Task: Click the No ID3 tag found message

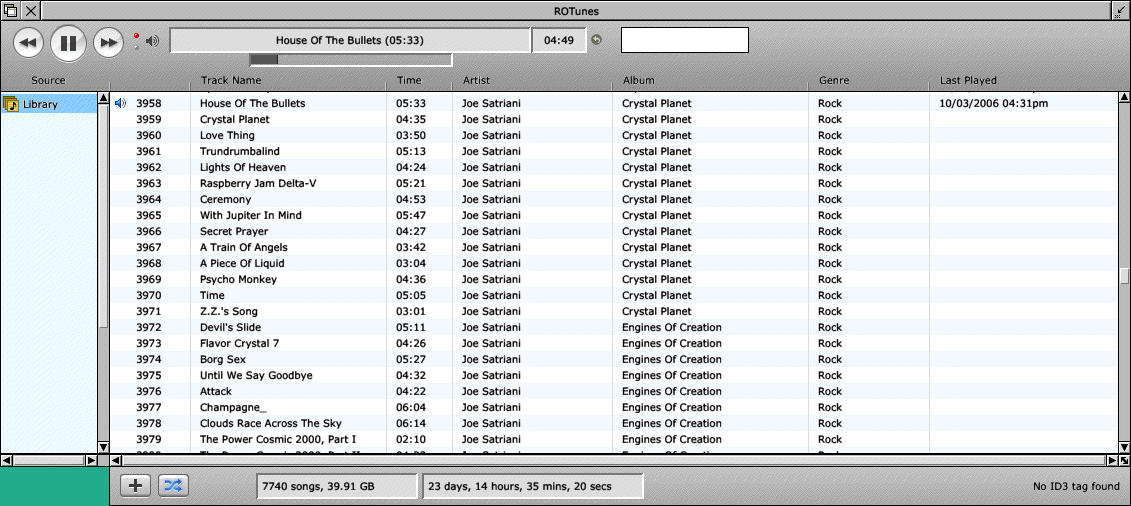Action: (x=1076, y=486)
